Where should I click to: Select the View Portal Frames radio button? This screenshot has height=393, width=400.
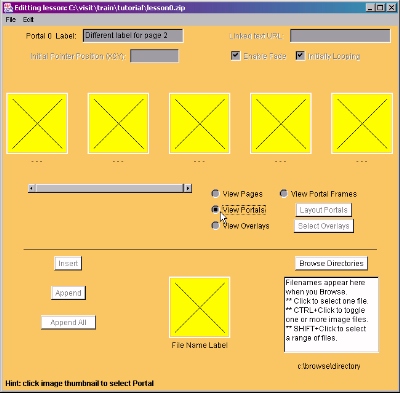click(283, 194)
